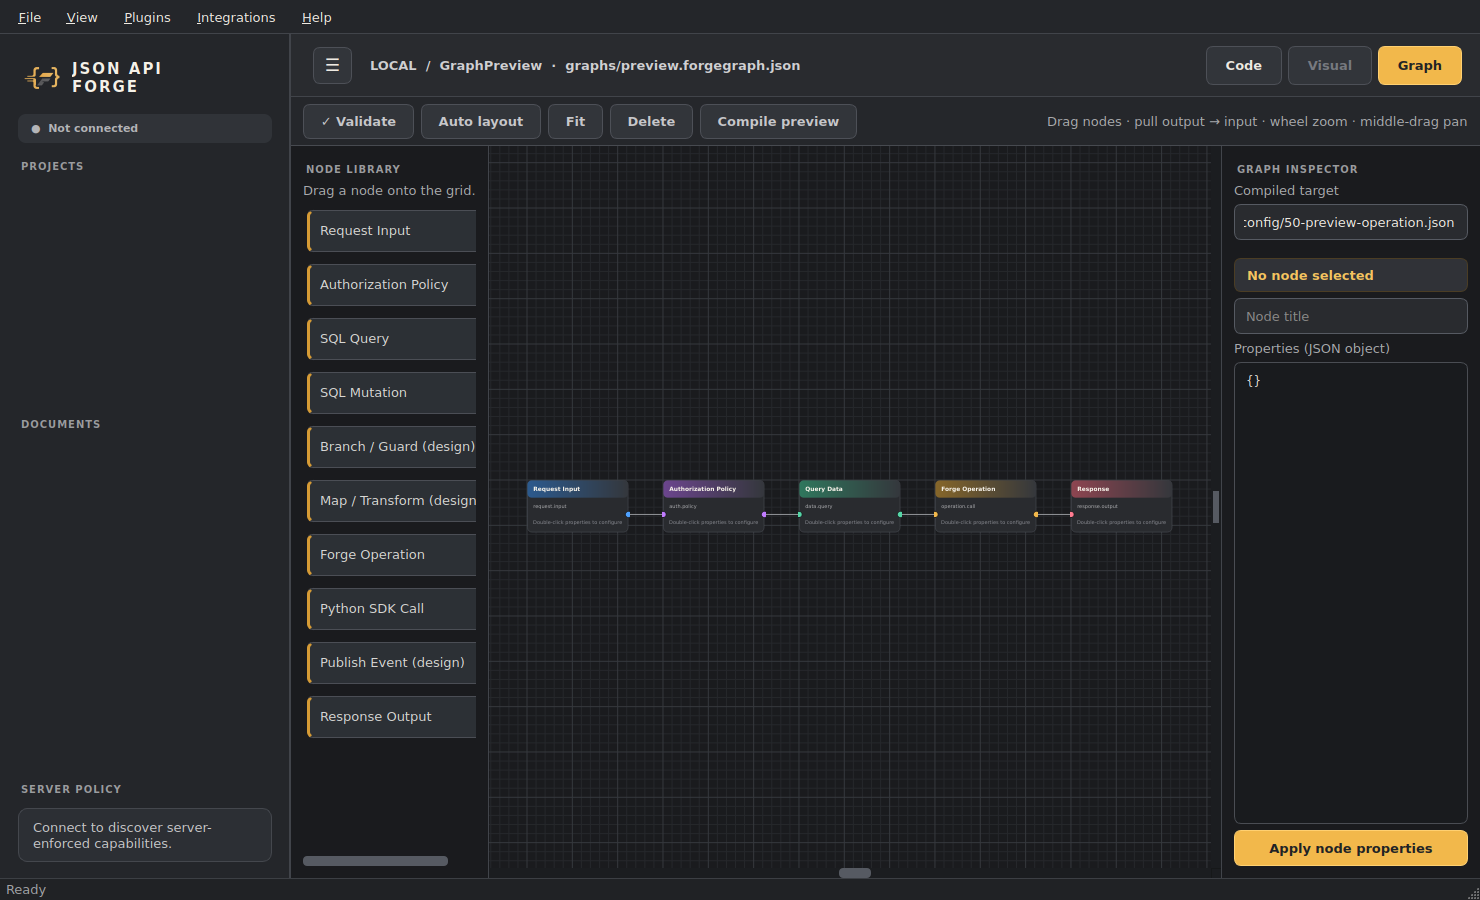Image resolution: width=1480 pixels, height=900 pixels.
Task: Click into Properties JSON object editor
Action: [1350, 592]
